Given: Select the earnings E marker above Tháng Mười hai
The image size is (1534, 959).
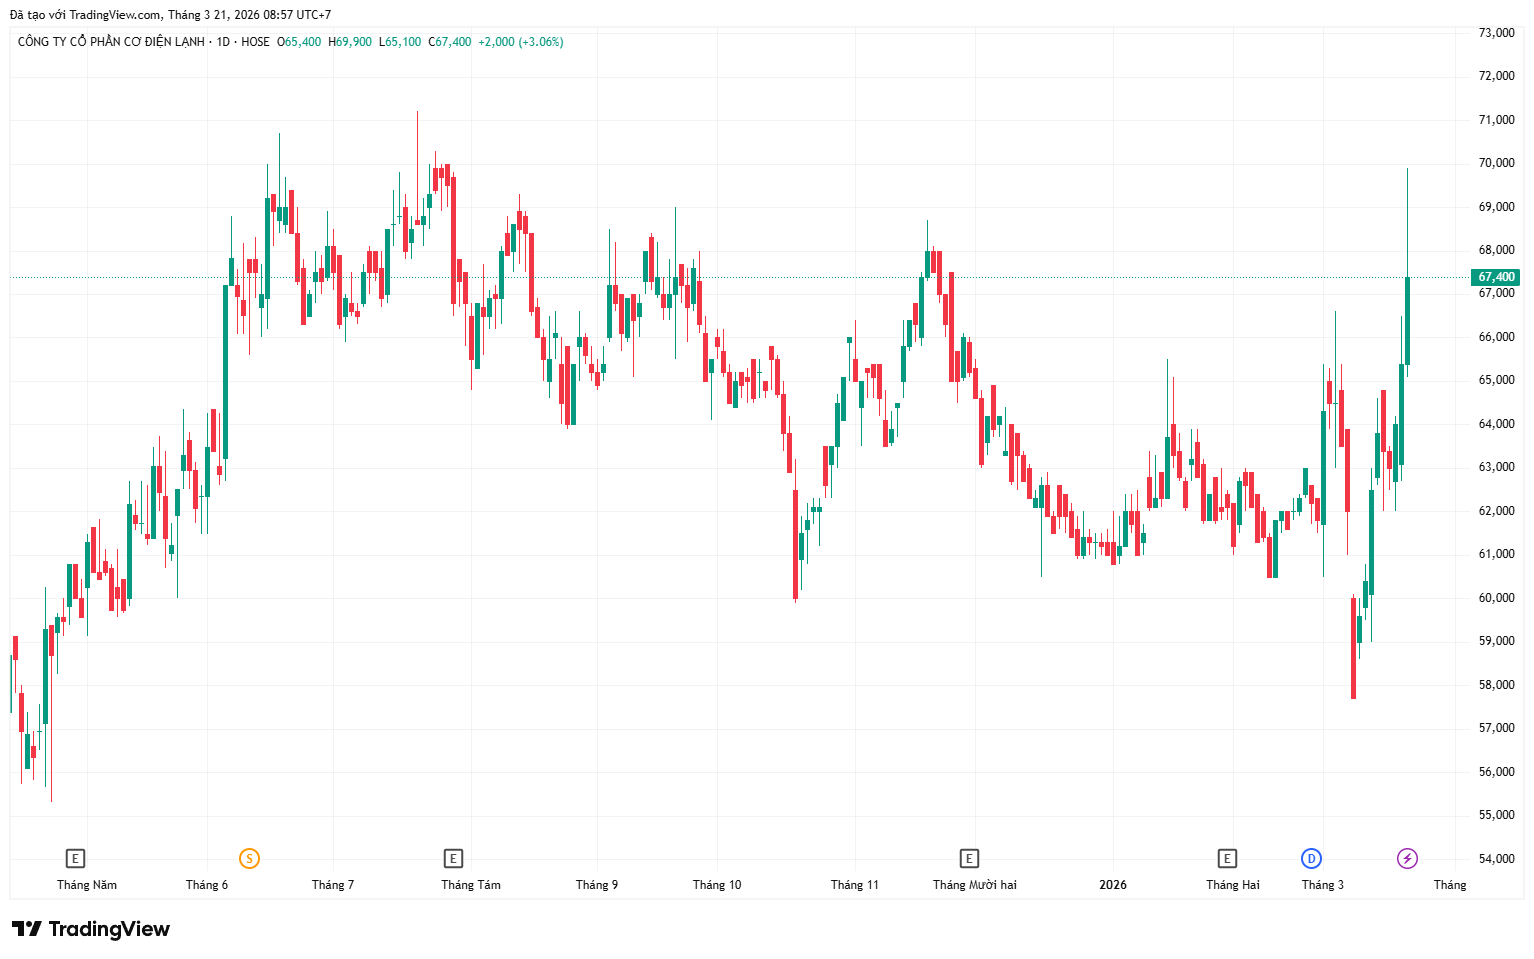Looking at the screenshot, I should [969, 858].
